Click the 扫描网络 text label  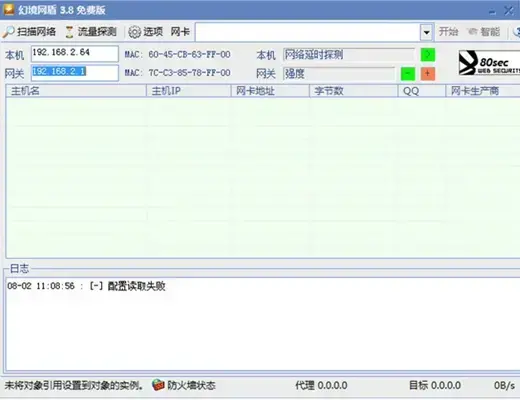point(36,32)
